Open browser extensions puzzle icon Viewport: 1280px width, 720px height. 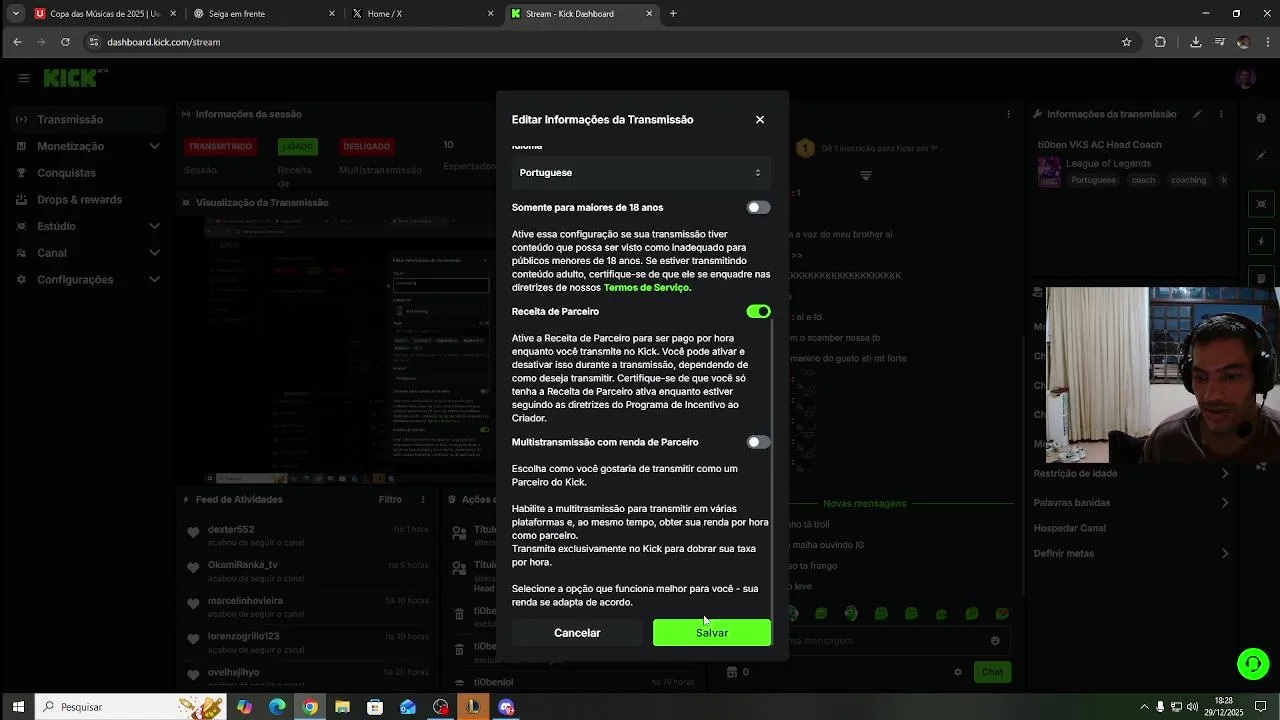click(1160, 42)
